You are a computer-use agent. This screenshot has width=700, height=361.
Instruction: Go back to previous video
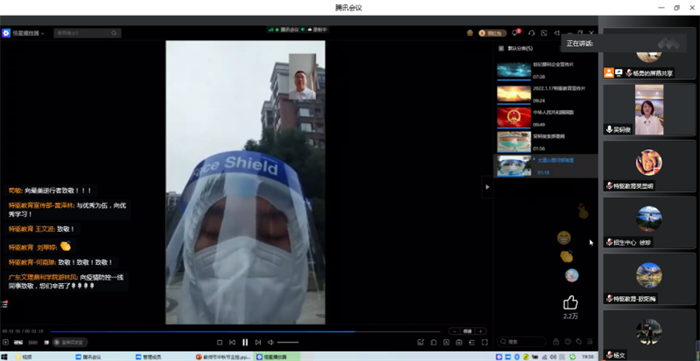232,342
